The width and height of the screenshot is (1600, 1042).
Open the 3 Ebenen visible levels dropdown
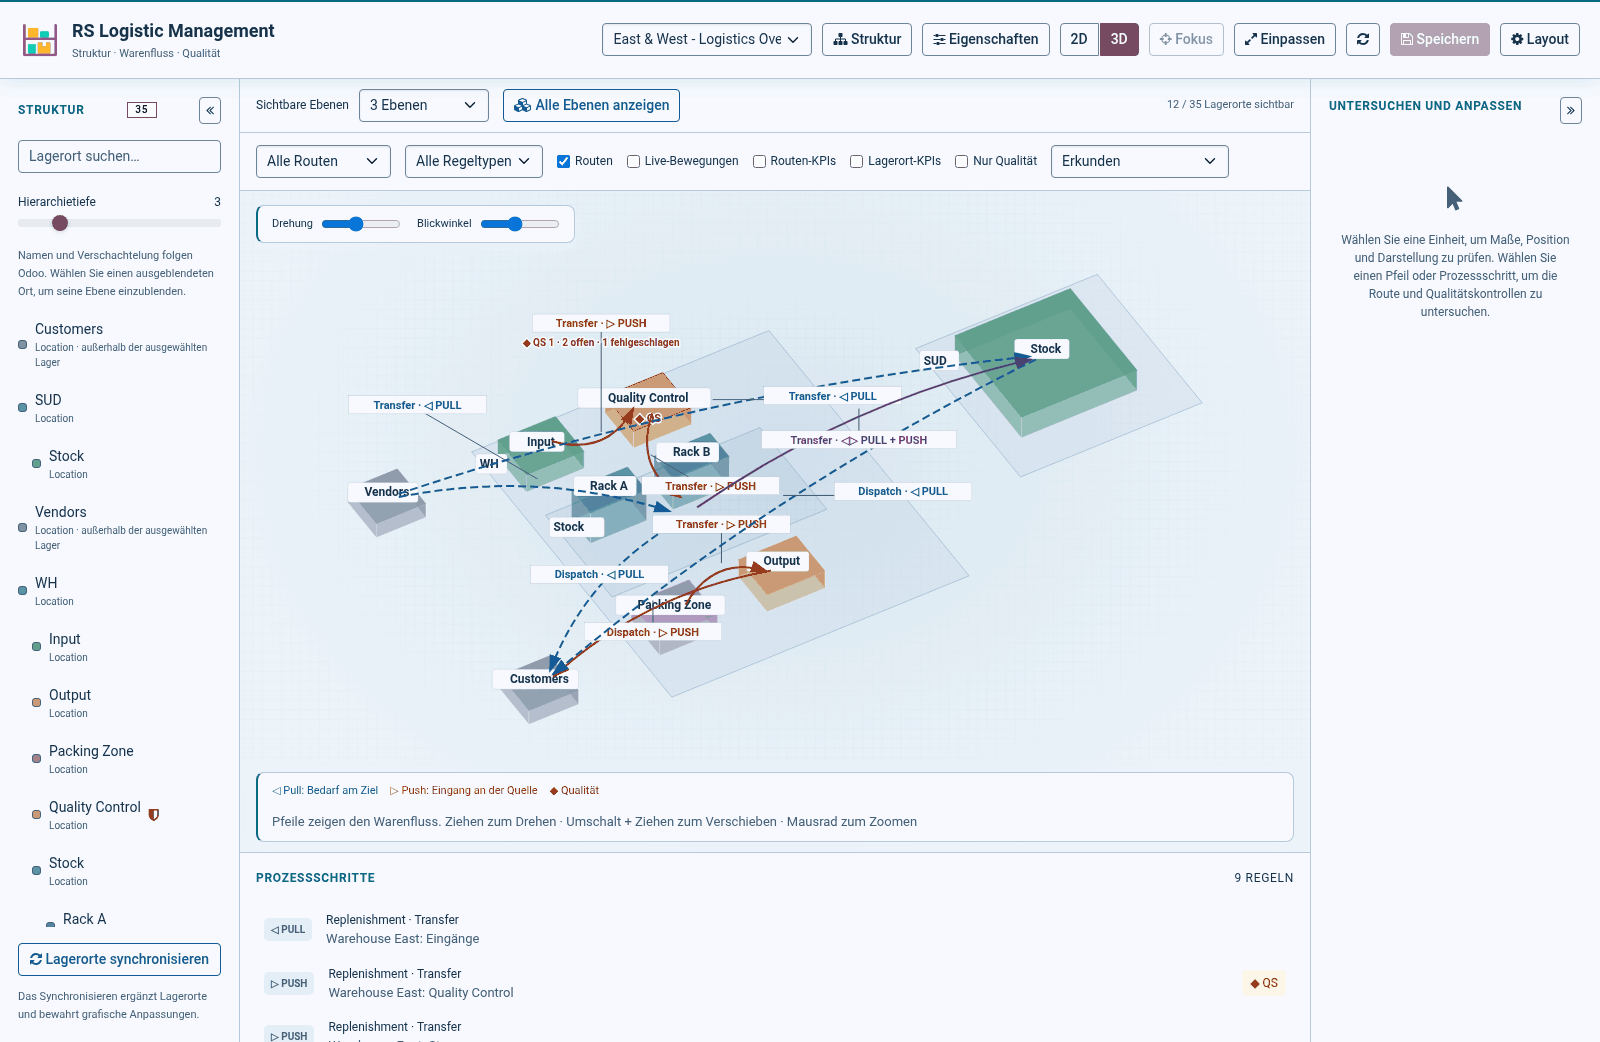(424, 105)
